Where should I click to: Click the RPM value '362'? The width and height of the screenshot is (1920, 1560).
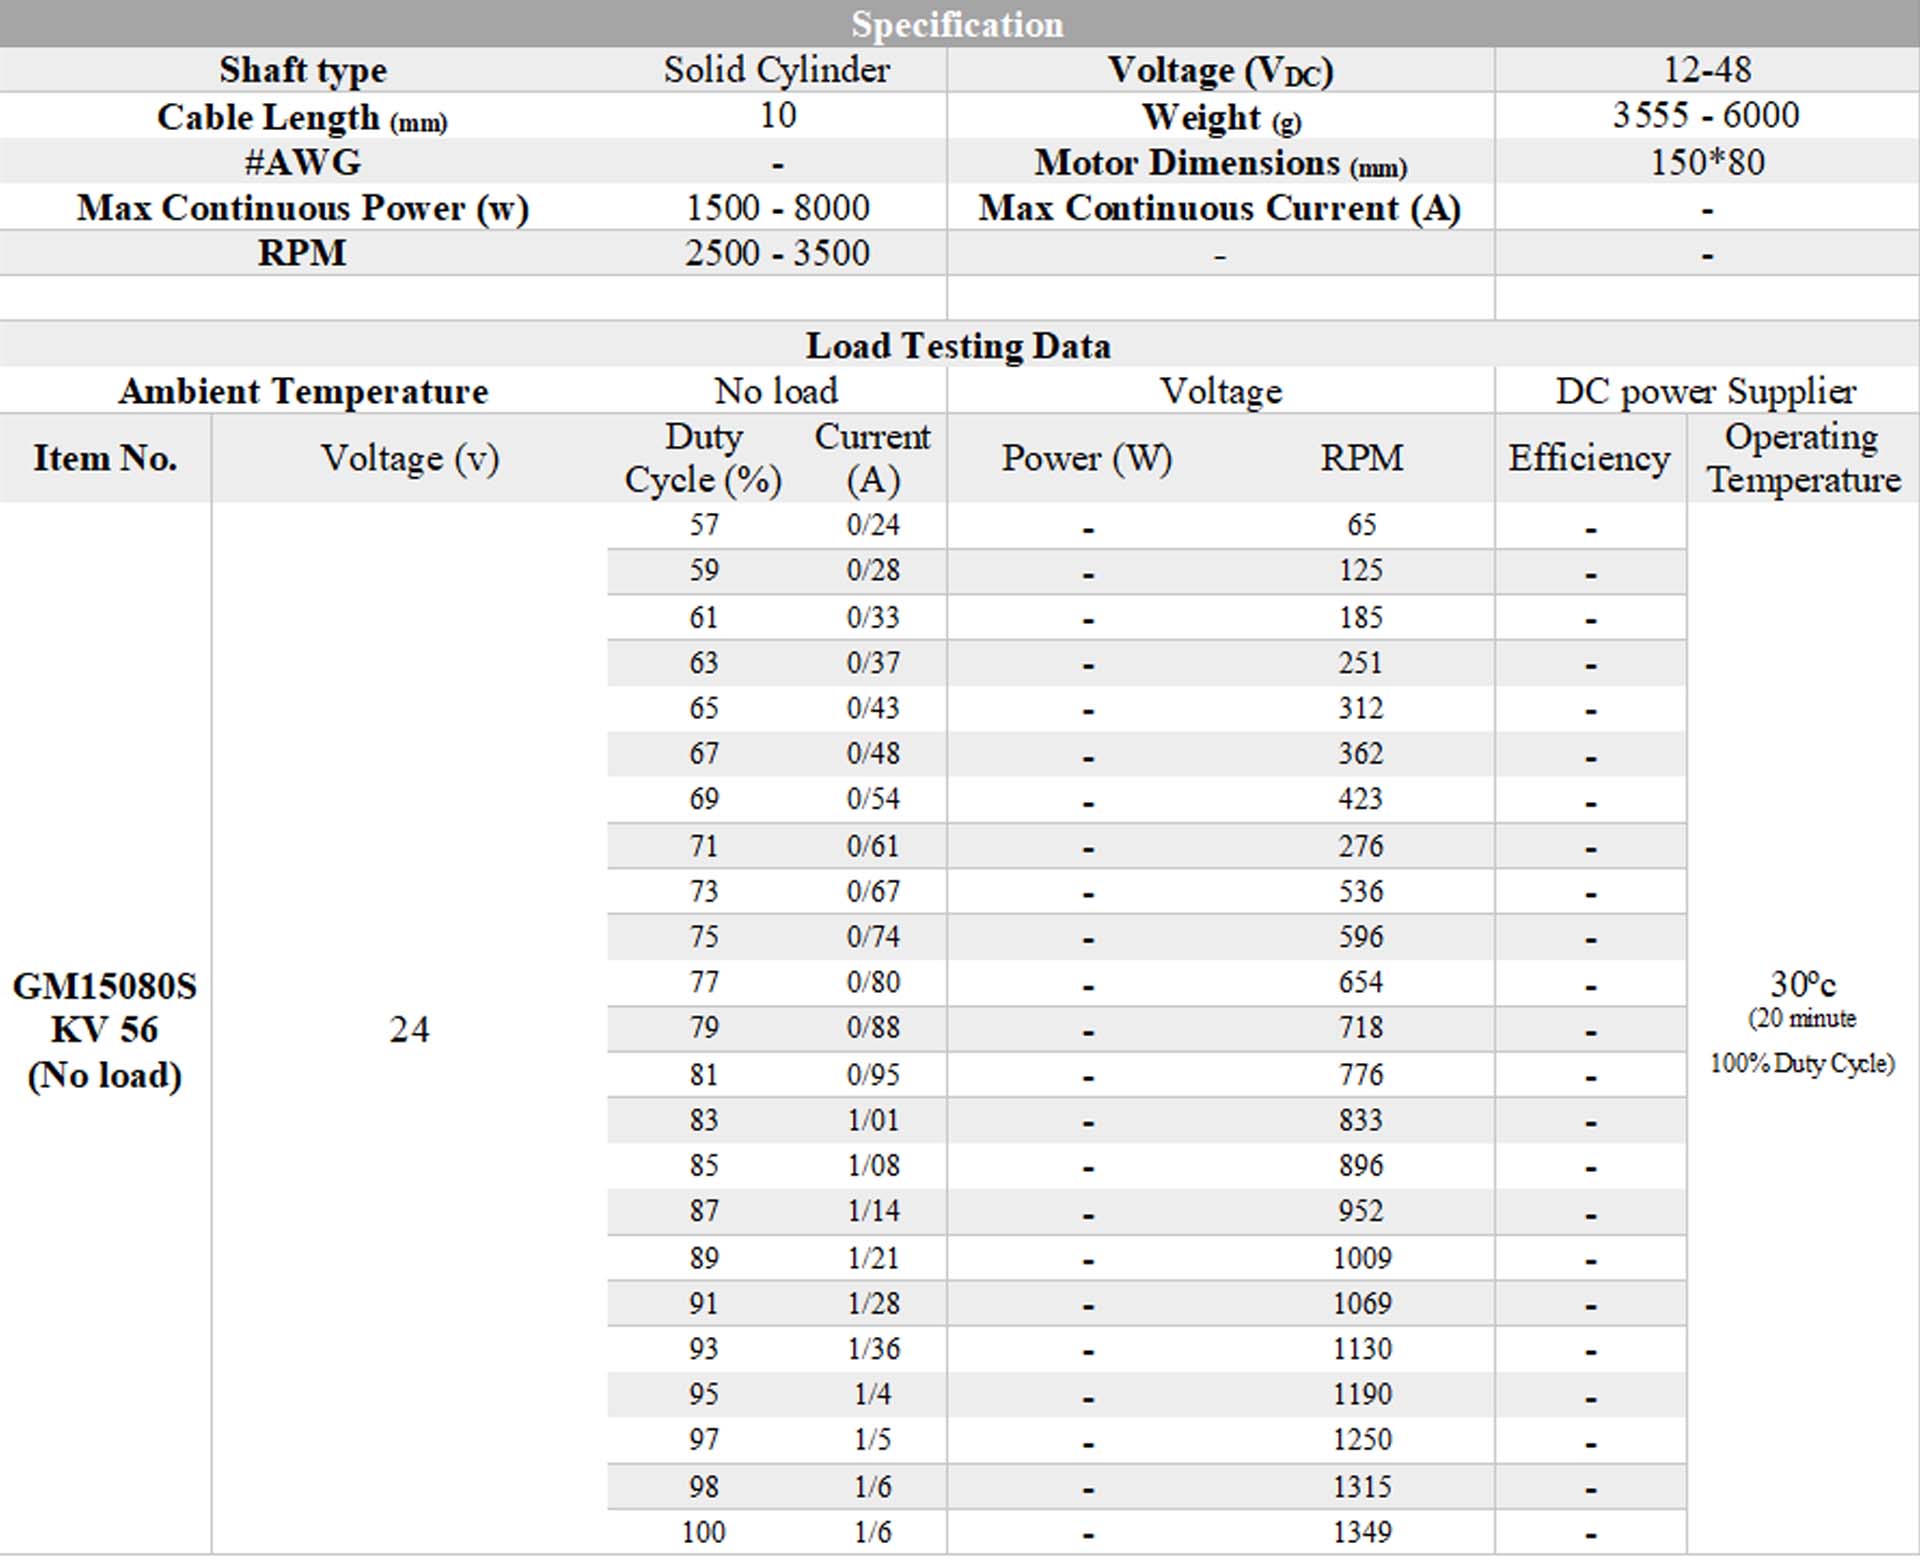click(1362, 753)
